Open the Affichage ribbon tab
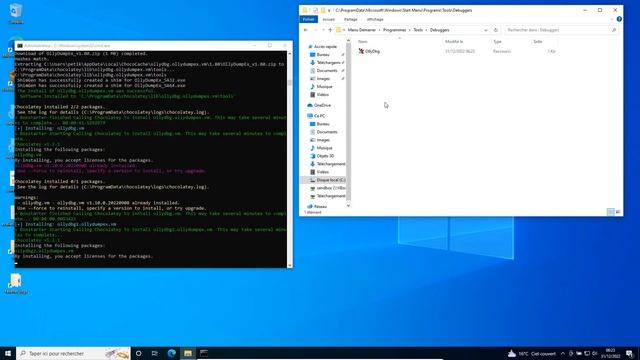640x360 pixels. pos(375,19)
